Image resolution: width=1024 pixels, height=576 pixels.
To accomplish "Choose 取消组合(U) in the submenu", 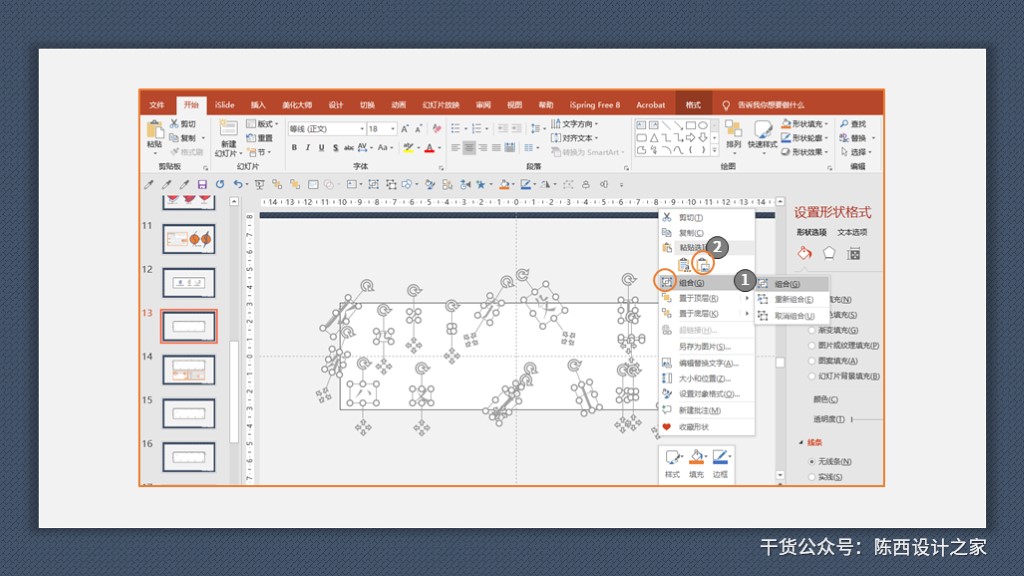I will click(x=792, y=316).
